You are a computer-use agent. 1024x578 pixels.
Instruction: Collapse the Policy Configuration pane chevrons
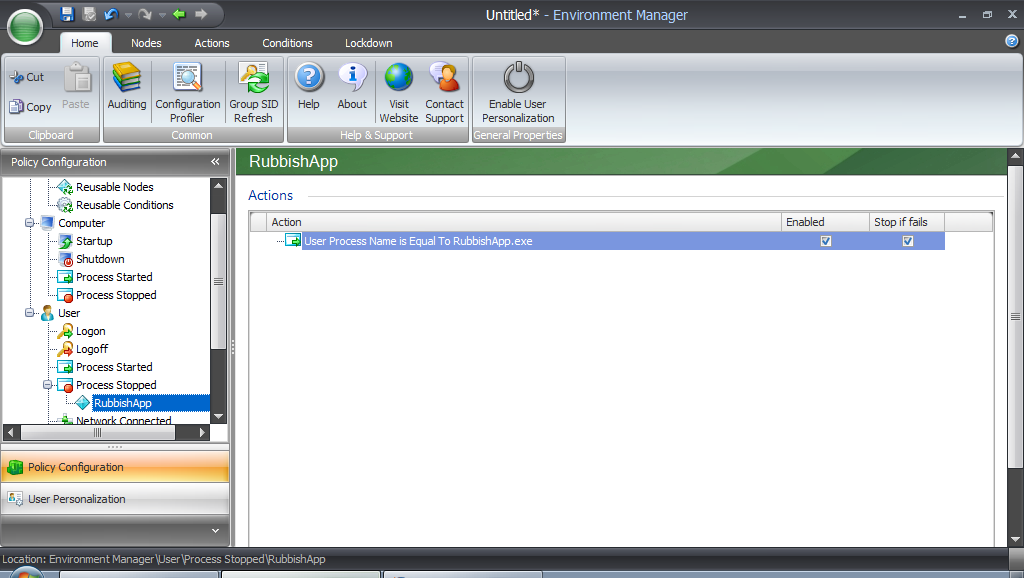click(x=216, y=161)
